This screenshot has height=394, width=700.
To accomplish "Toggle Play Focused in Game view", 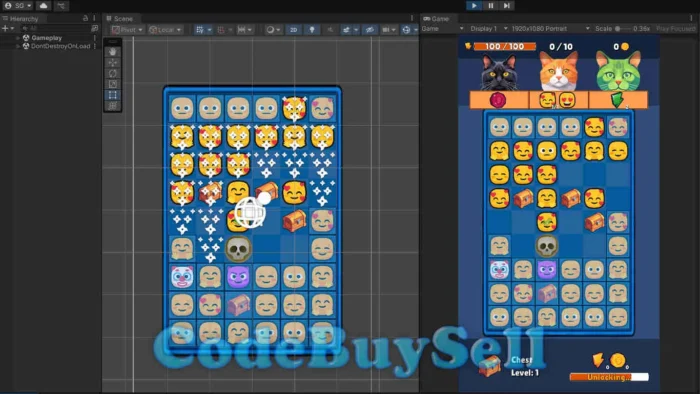I will (x=675, y=28).
